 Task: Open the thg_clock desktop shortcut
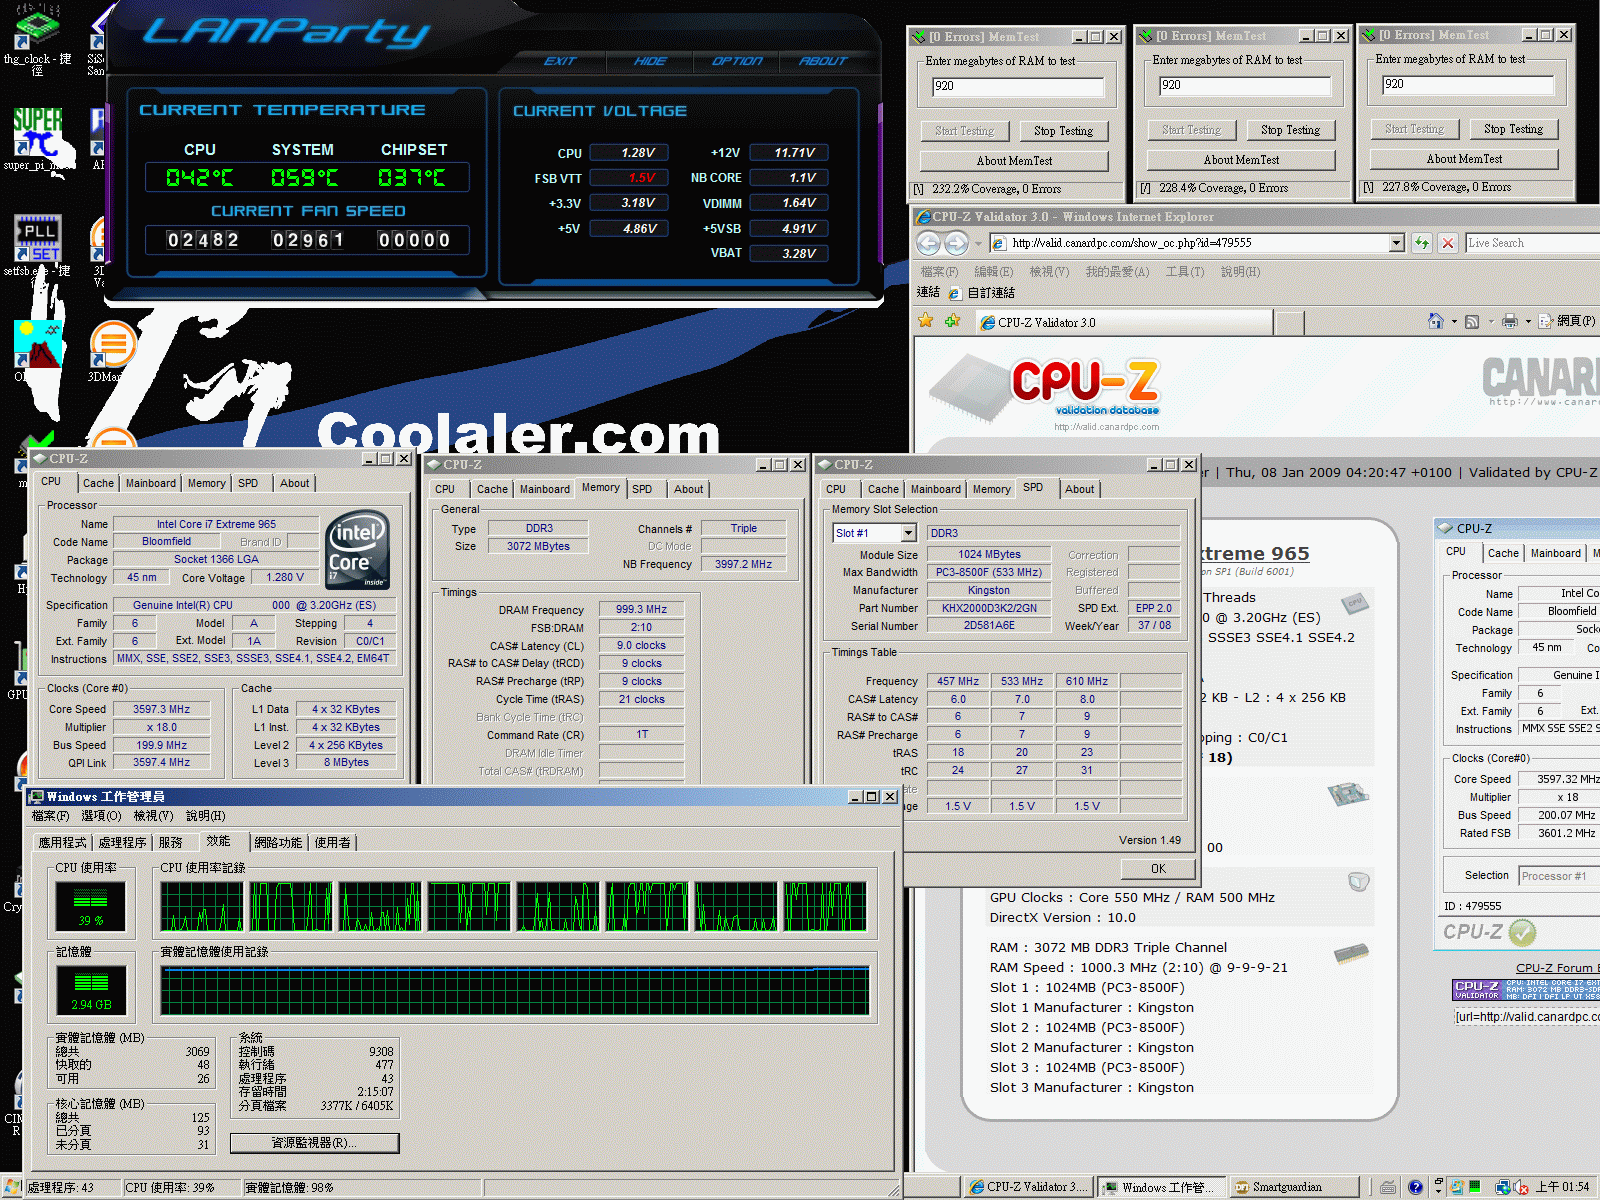tap(37, 28)
